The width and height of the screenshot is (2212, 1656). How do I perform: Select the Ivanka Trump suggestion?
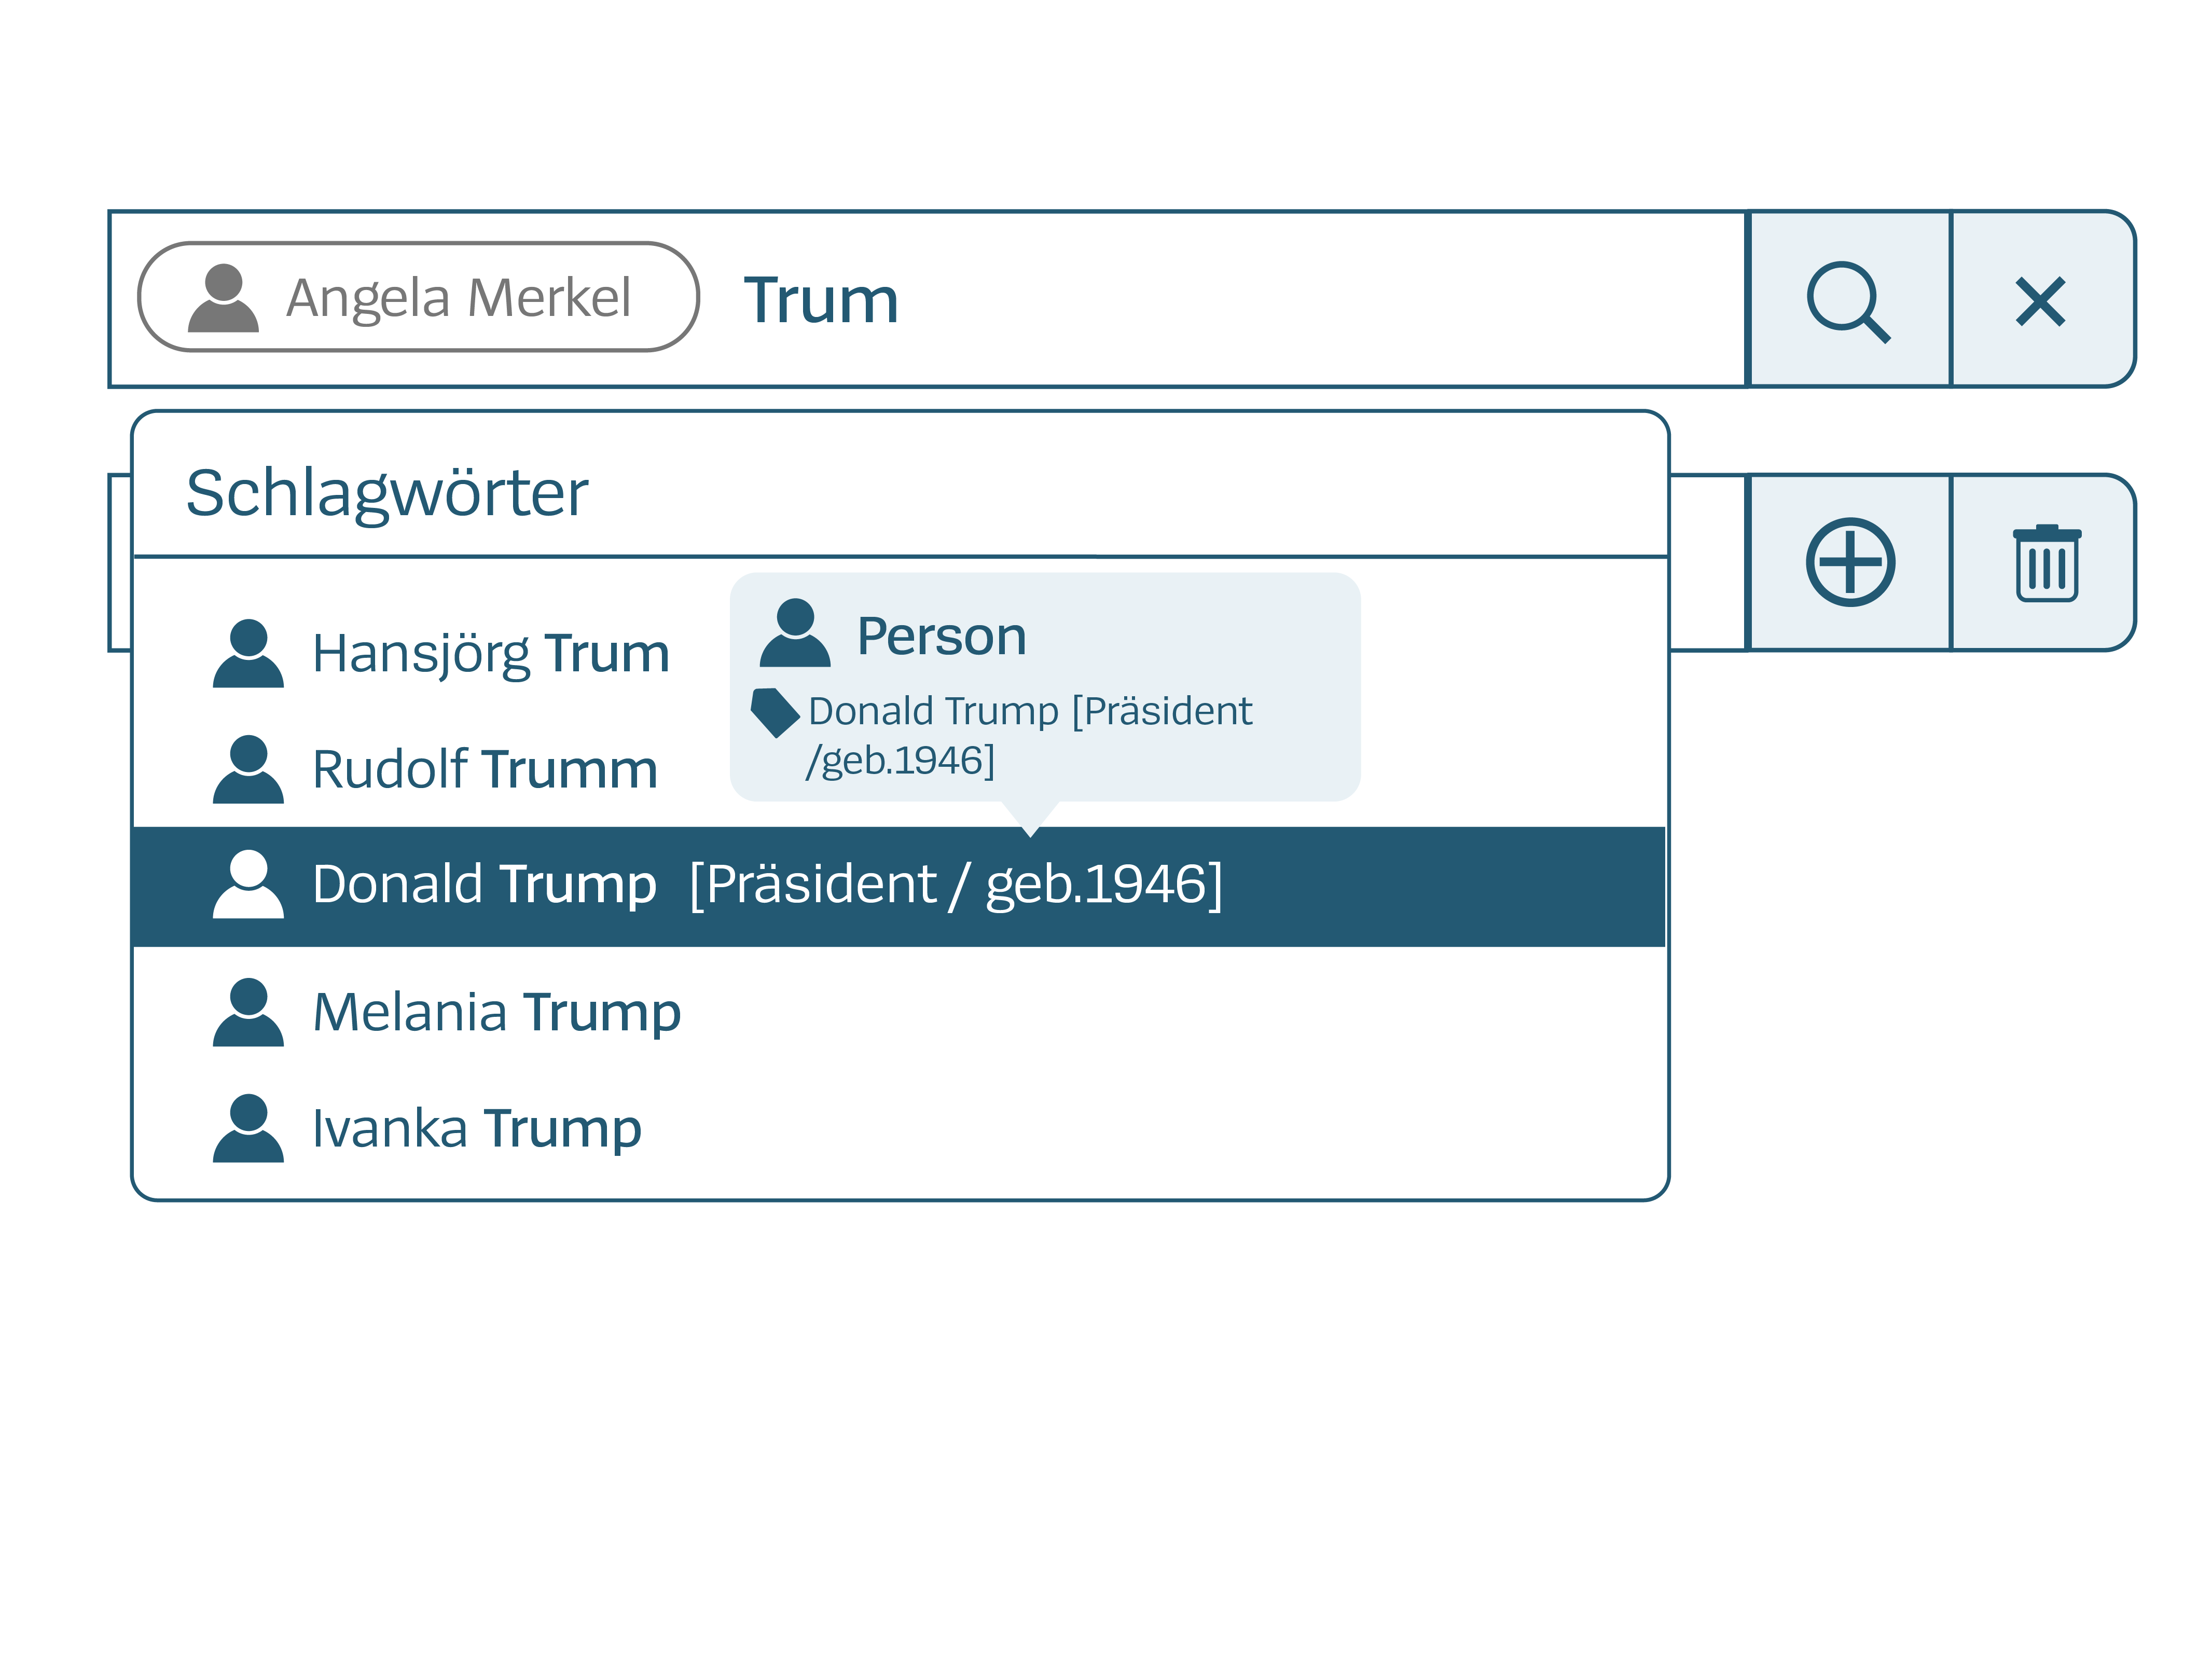tap(477, 1128)
